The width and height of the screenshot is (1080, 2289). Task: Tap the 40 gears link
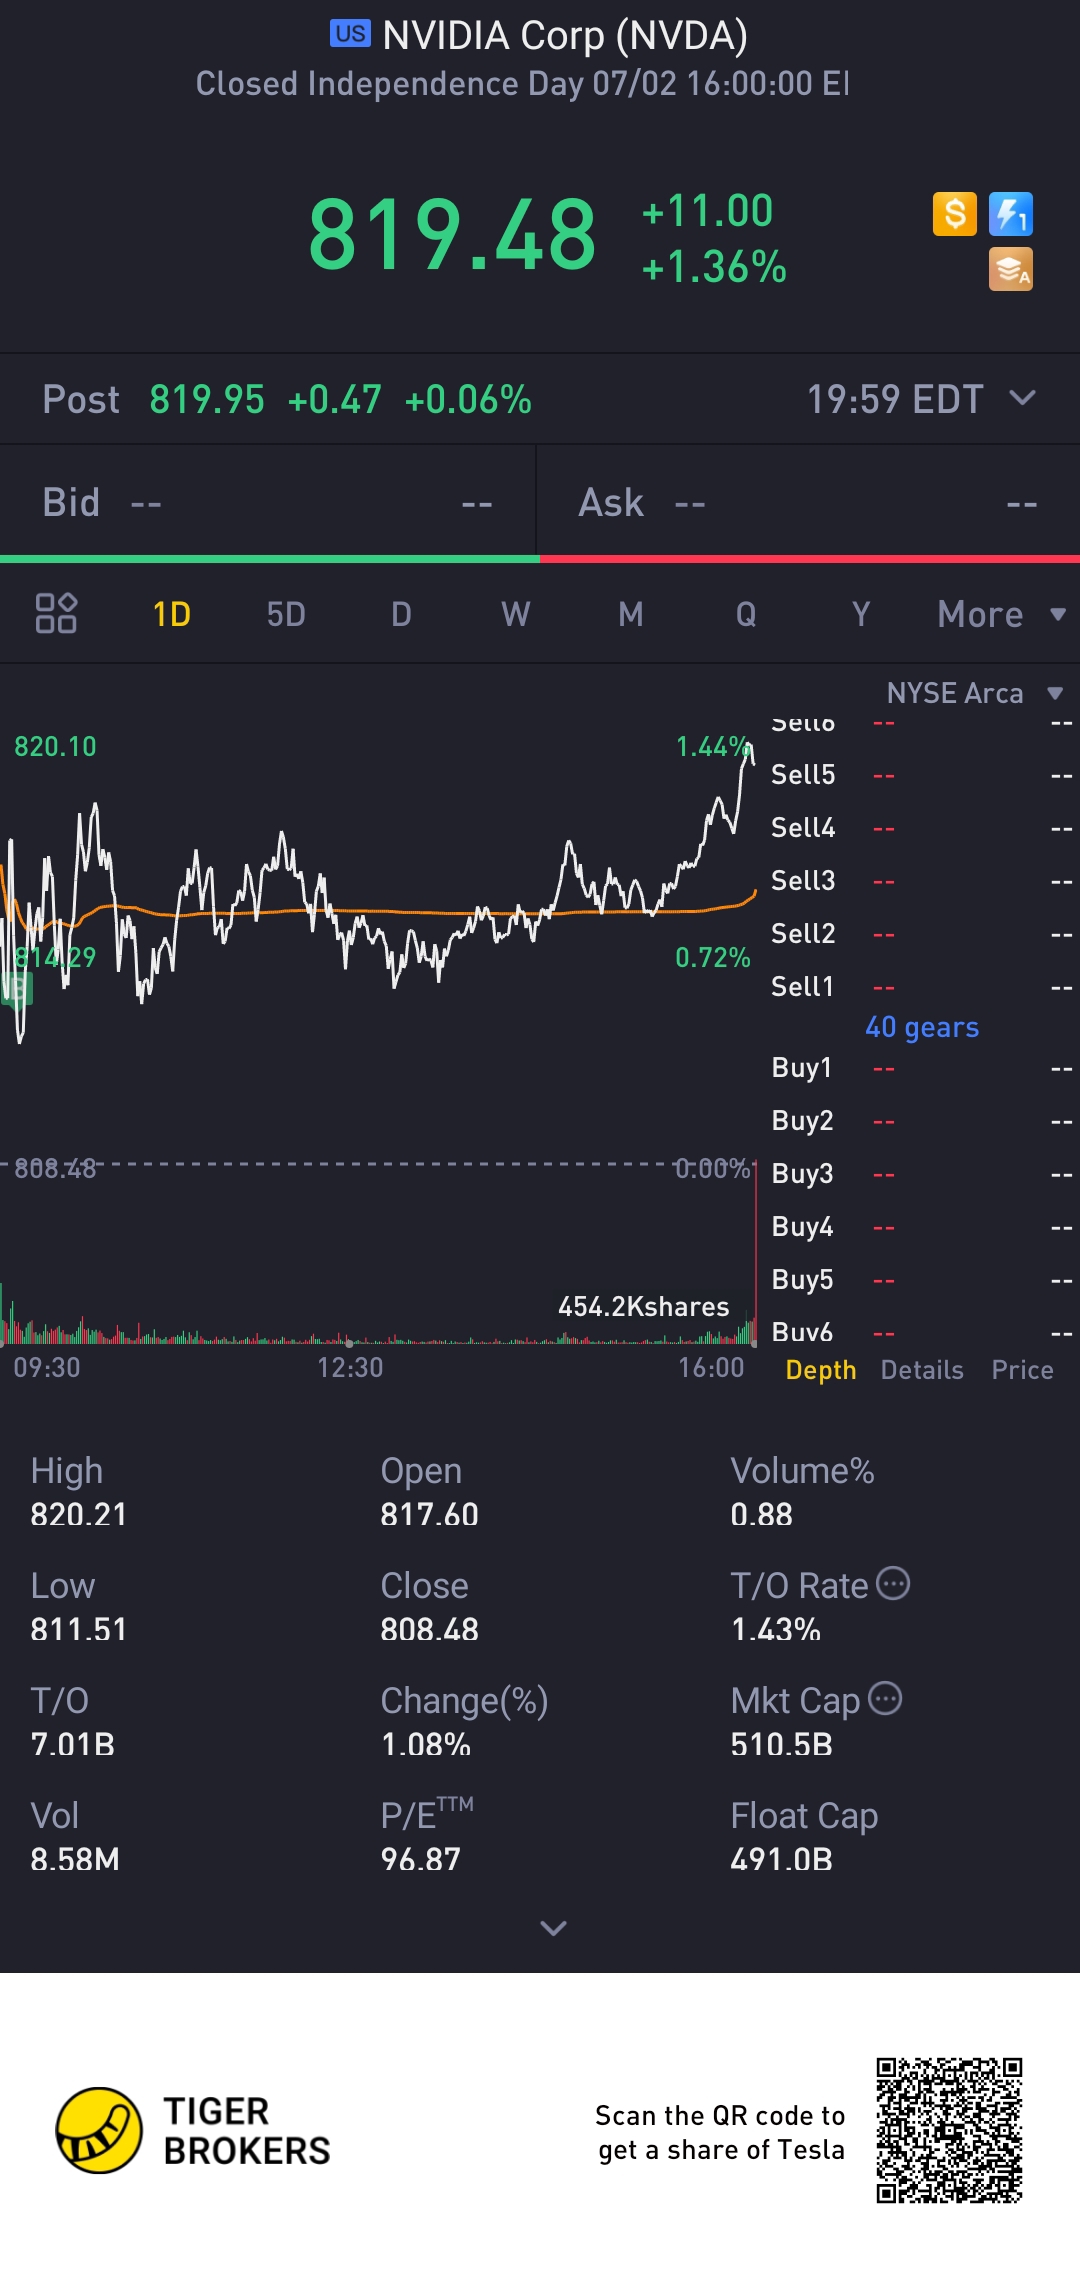[922, 1027]
